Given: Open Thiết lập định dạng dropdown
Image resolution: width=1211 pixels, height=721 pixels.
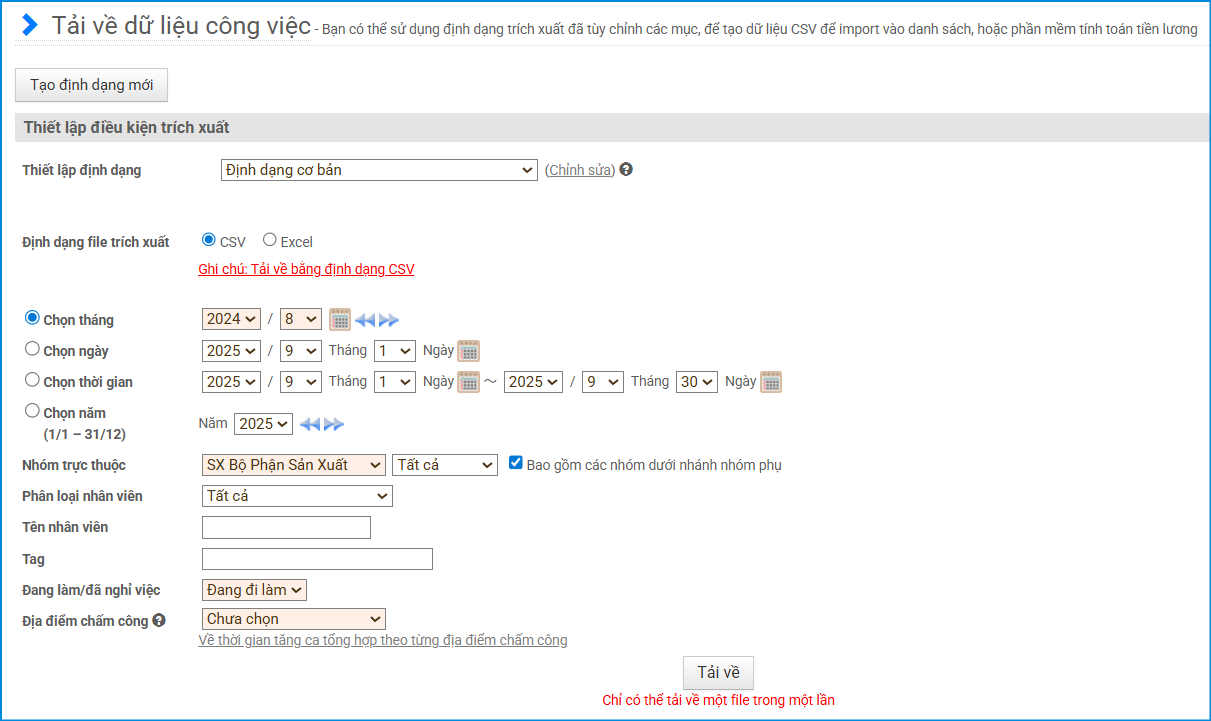Looking at the screenshot, I should click(x=379, y=170).
